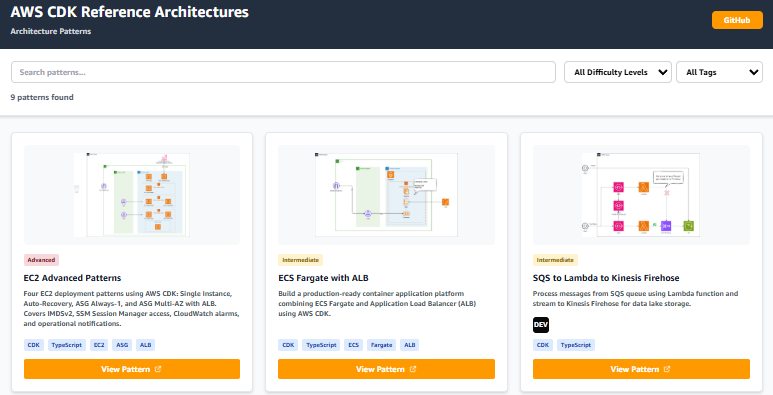View Pattern for SQS to Lambda to Kinesis Firehose
The height and width of the screenshot is (395, 773).
coord(641,369)
